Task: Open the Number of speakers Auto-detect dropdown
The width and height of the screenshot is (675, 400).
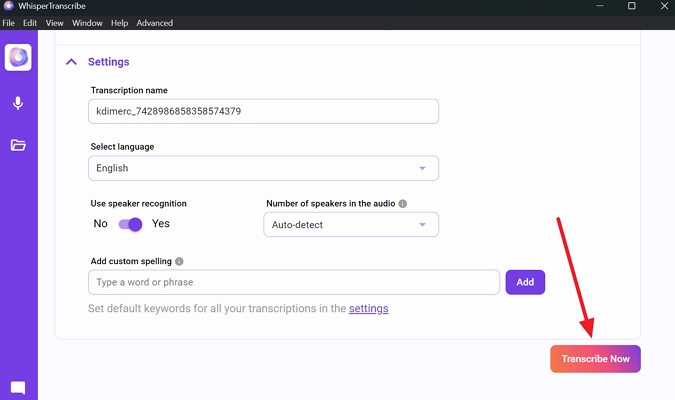Action: [x=351, y=224]
